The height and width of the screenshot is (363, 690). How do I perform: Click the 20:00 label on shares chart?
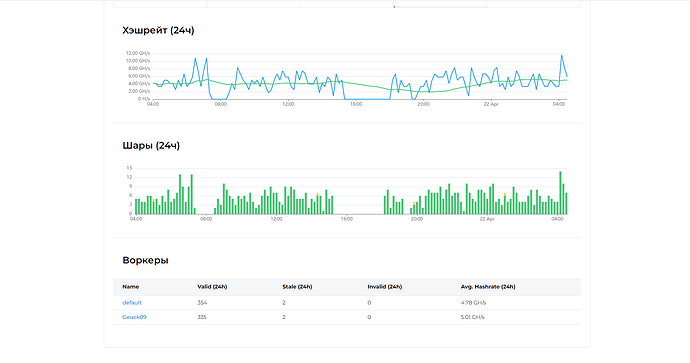[x=417, y=219]
